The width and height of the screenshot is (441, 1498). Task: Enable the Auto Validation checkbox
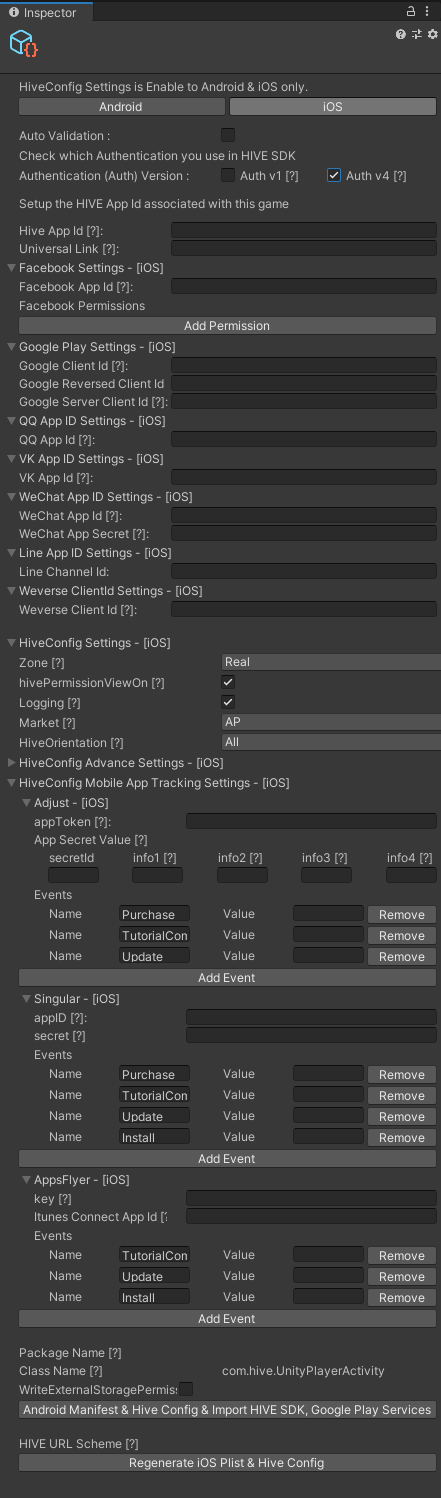(228, 135)
